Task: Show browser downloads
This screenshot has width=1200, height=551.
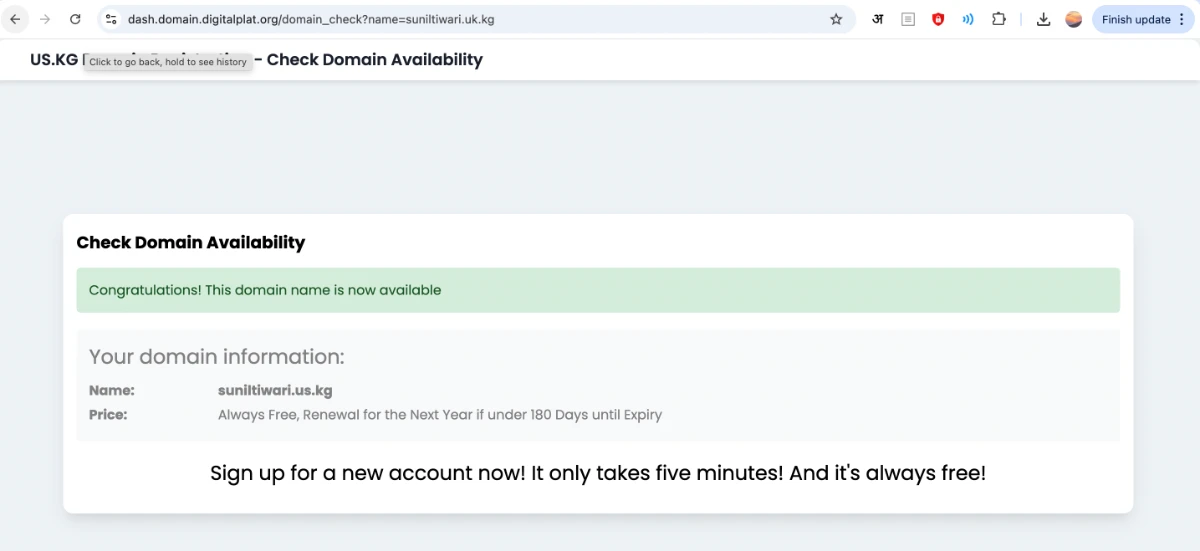Action: tap(1043, 19)
